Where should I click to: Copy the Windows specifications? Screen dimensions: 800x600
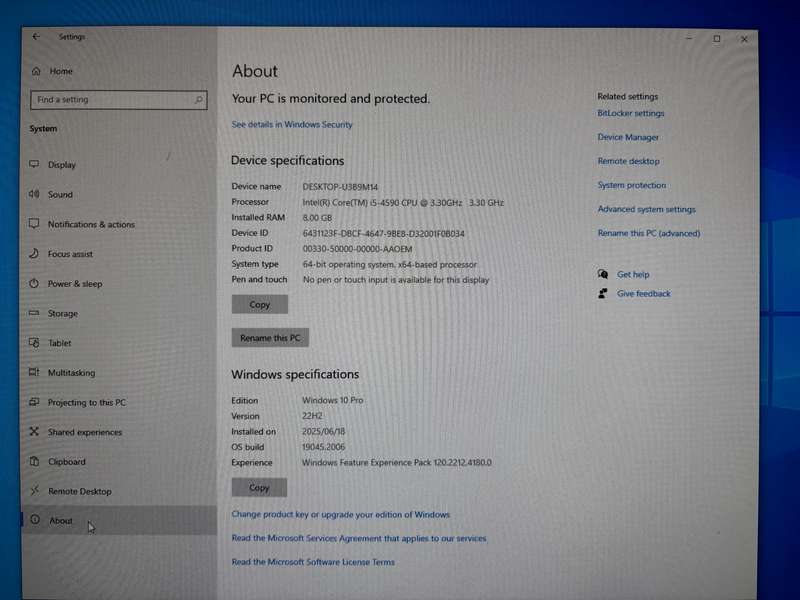(x=259, y=487)
